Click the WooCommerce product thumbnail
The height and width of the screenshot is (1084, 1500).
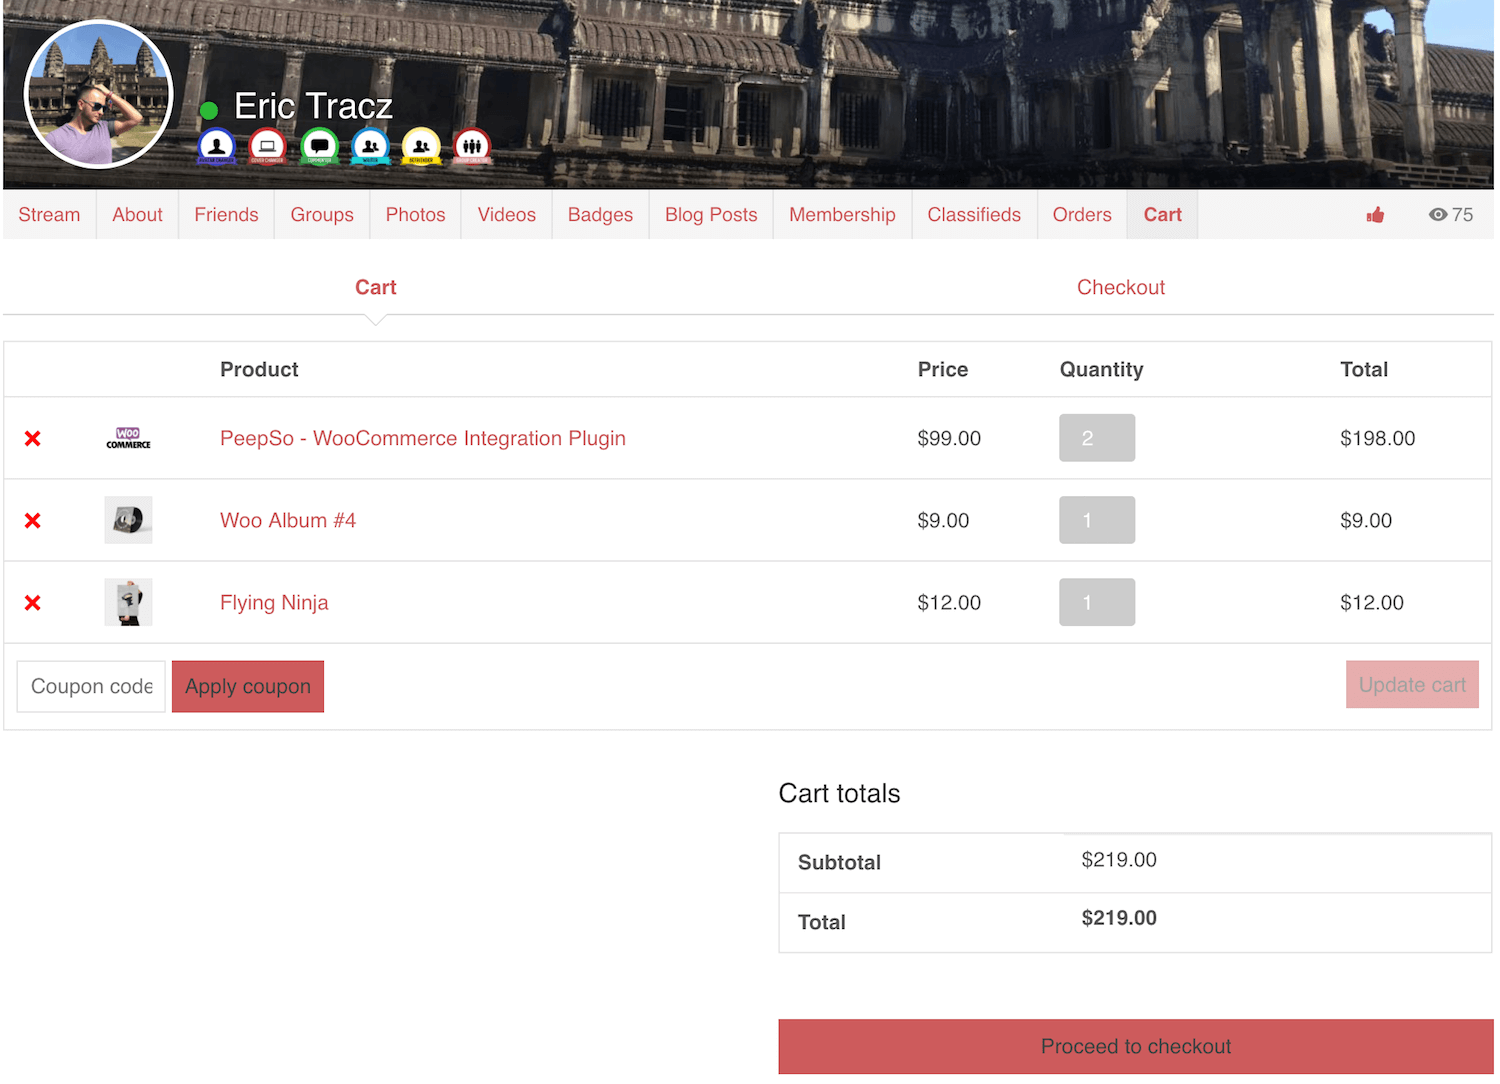point(128,438)
